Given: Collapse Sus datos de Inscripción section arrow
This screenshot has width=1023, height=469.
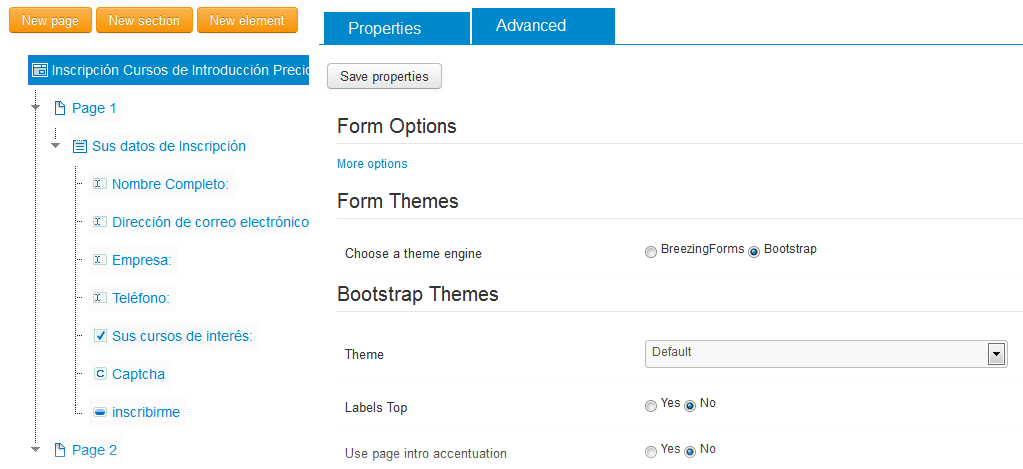Looking at the screenshot, I should [x=55, y=145].
